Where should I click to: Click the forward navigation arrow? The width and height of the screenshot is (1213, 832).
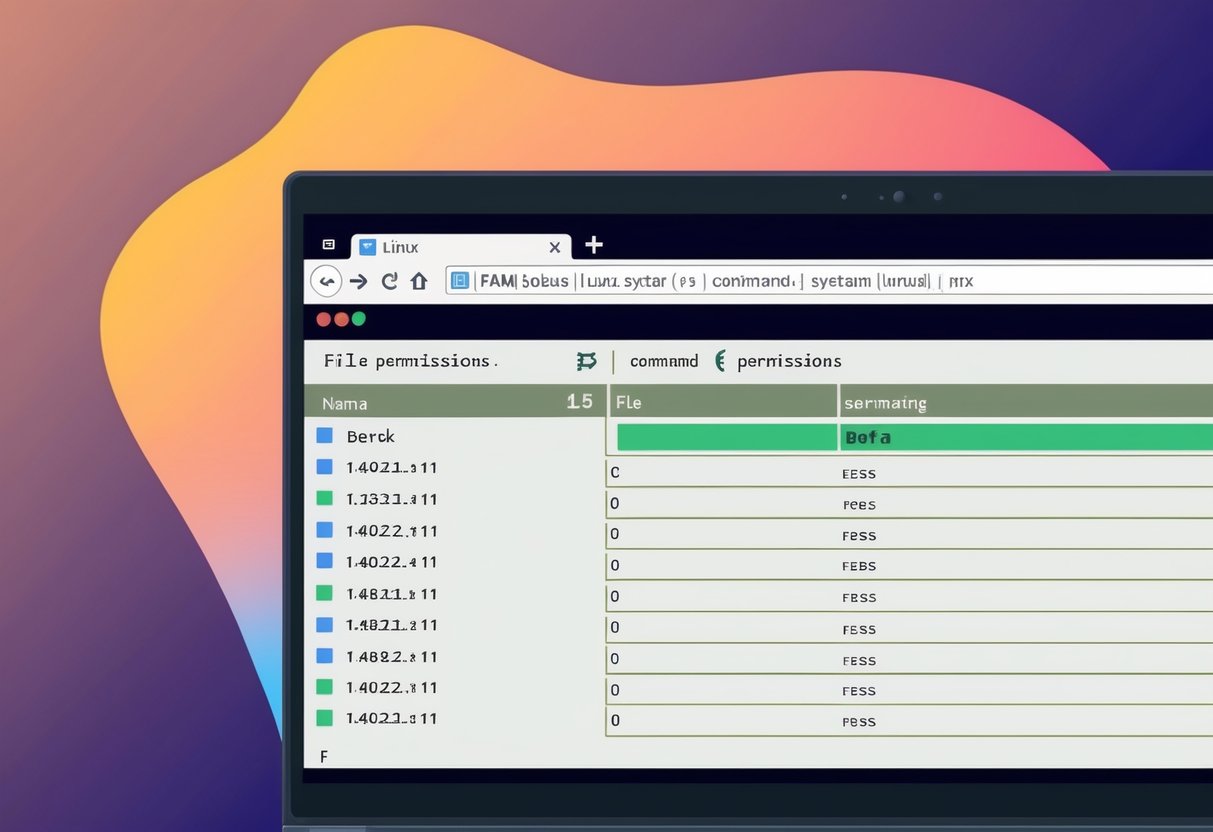358,281
